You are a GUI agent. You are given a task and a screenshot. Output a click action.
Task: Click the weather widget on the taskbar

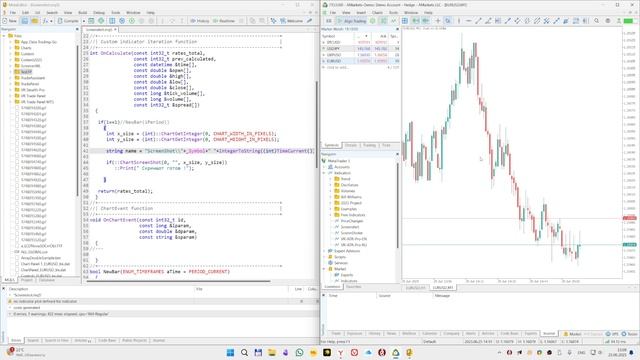25,352
